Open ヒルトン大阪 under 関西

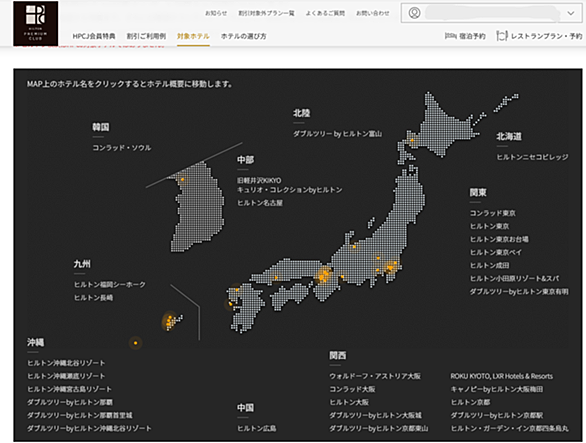click(x=349, y=402)
